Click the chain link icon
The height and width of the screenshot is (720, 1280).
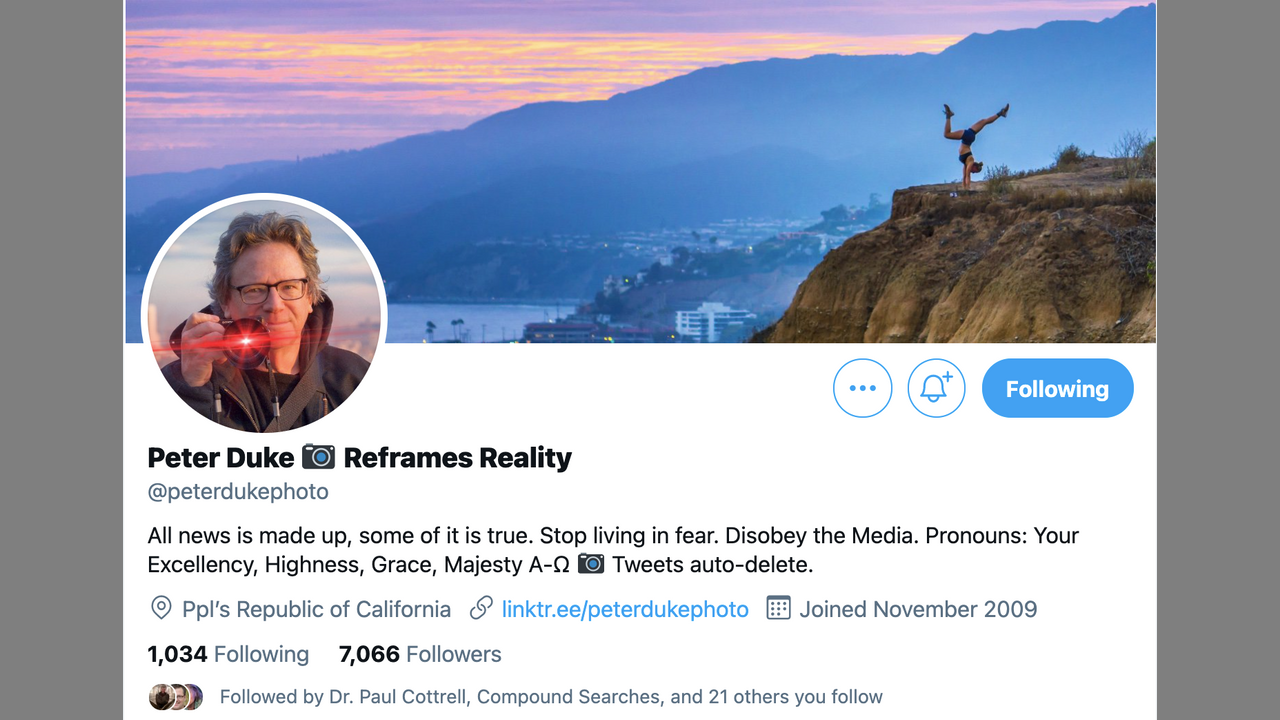(x=481, y=608)
